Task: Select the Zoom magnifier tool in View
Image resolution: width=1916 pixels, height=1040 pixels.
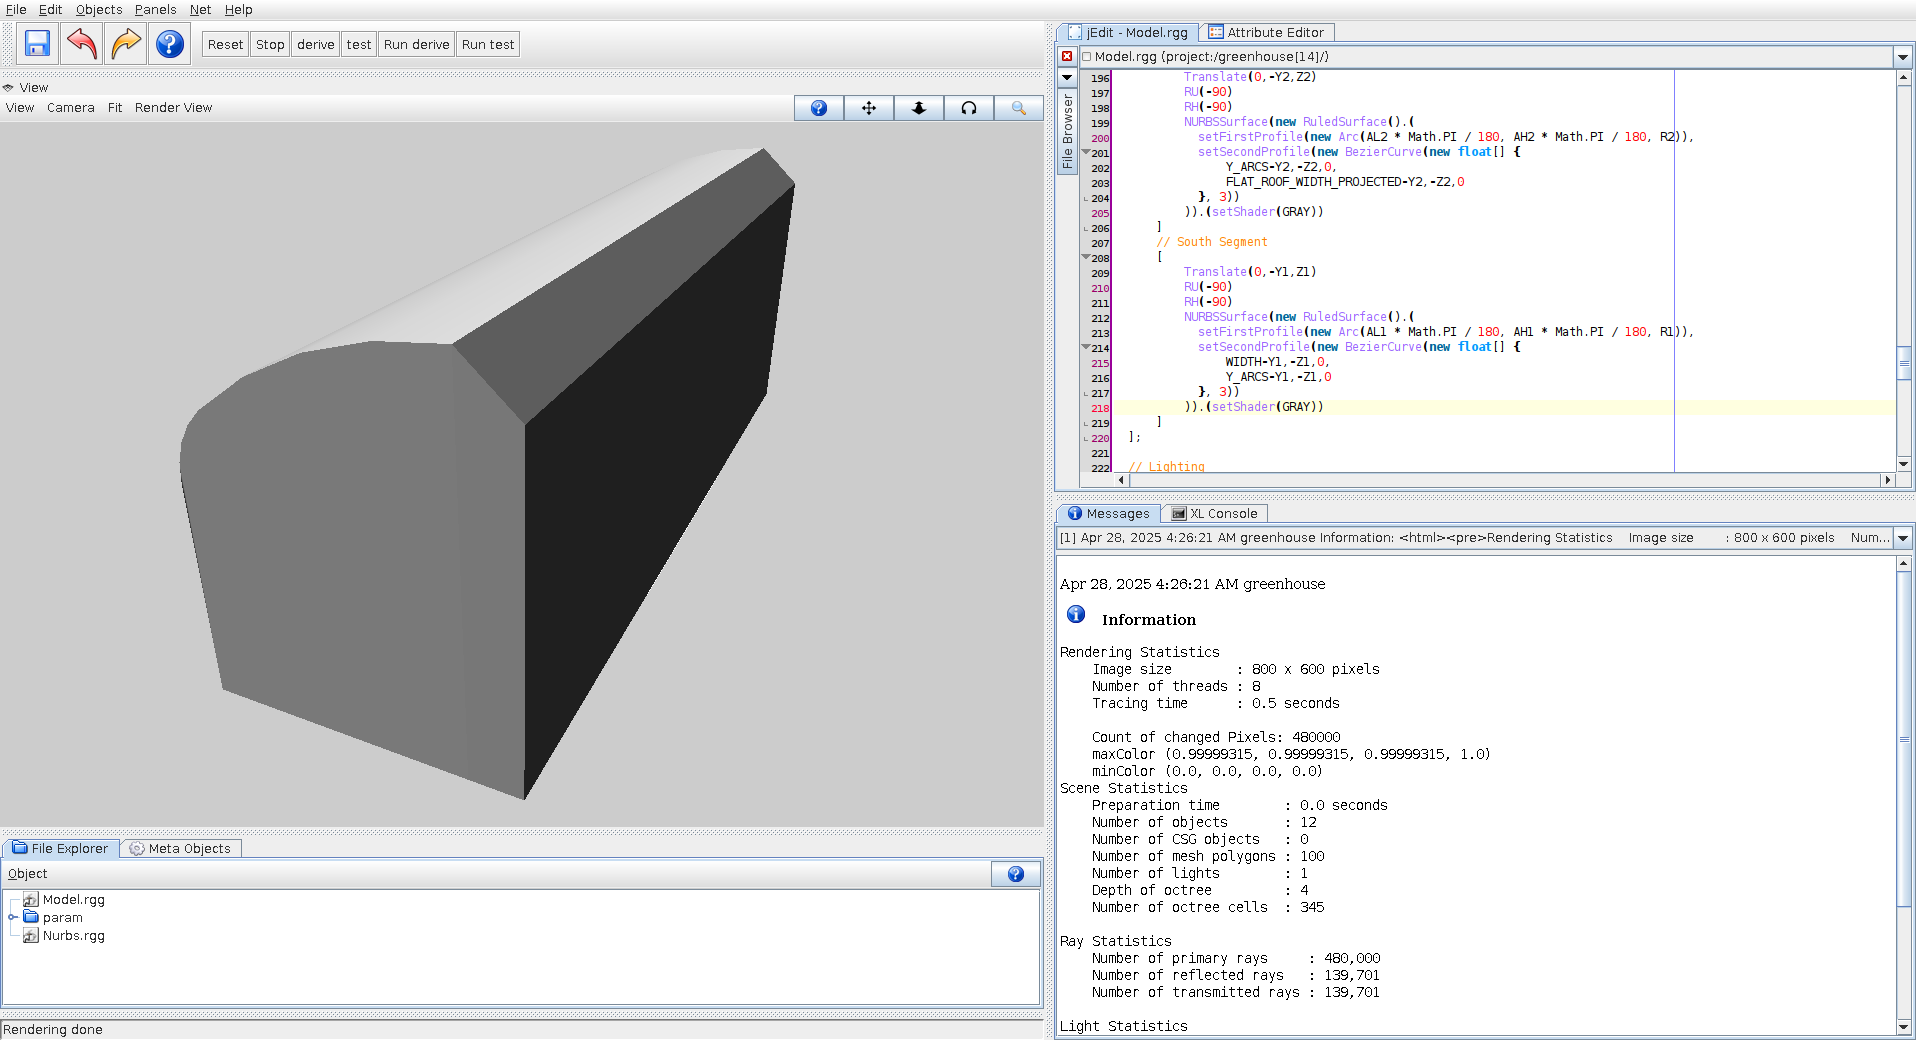Action: [1018, 108]
